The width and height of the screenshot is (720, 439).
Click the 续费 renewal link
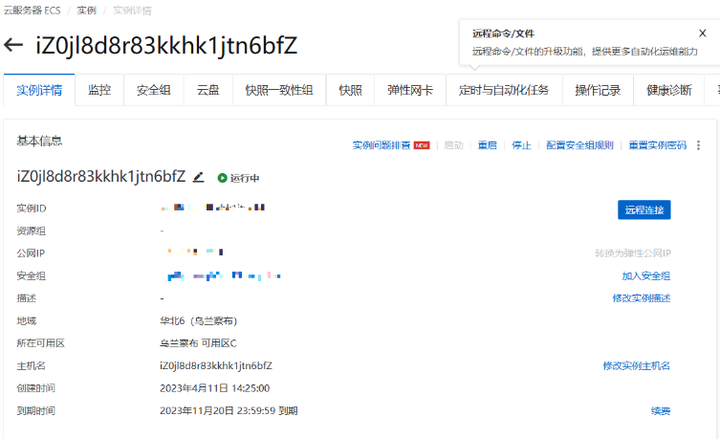[x=661, y=411]
